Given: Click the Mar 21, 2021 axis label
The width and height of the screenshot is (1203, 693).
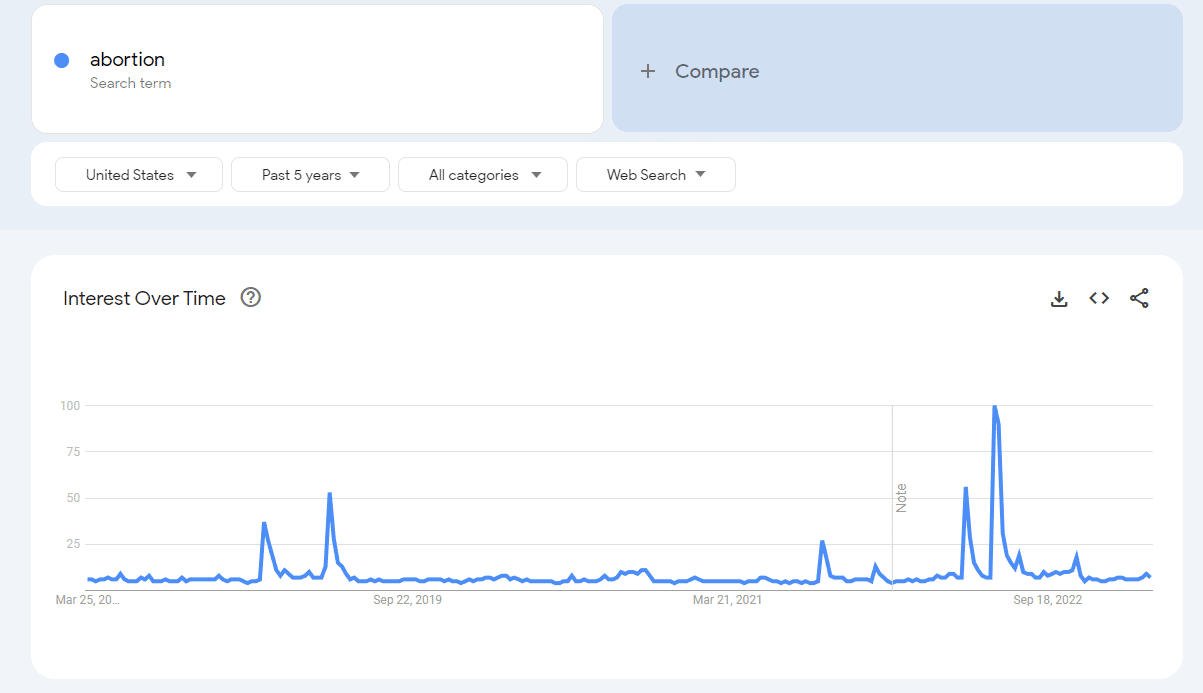Looking at the screenshot, I should tap(728, 600).
